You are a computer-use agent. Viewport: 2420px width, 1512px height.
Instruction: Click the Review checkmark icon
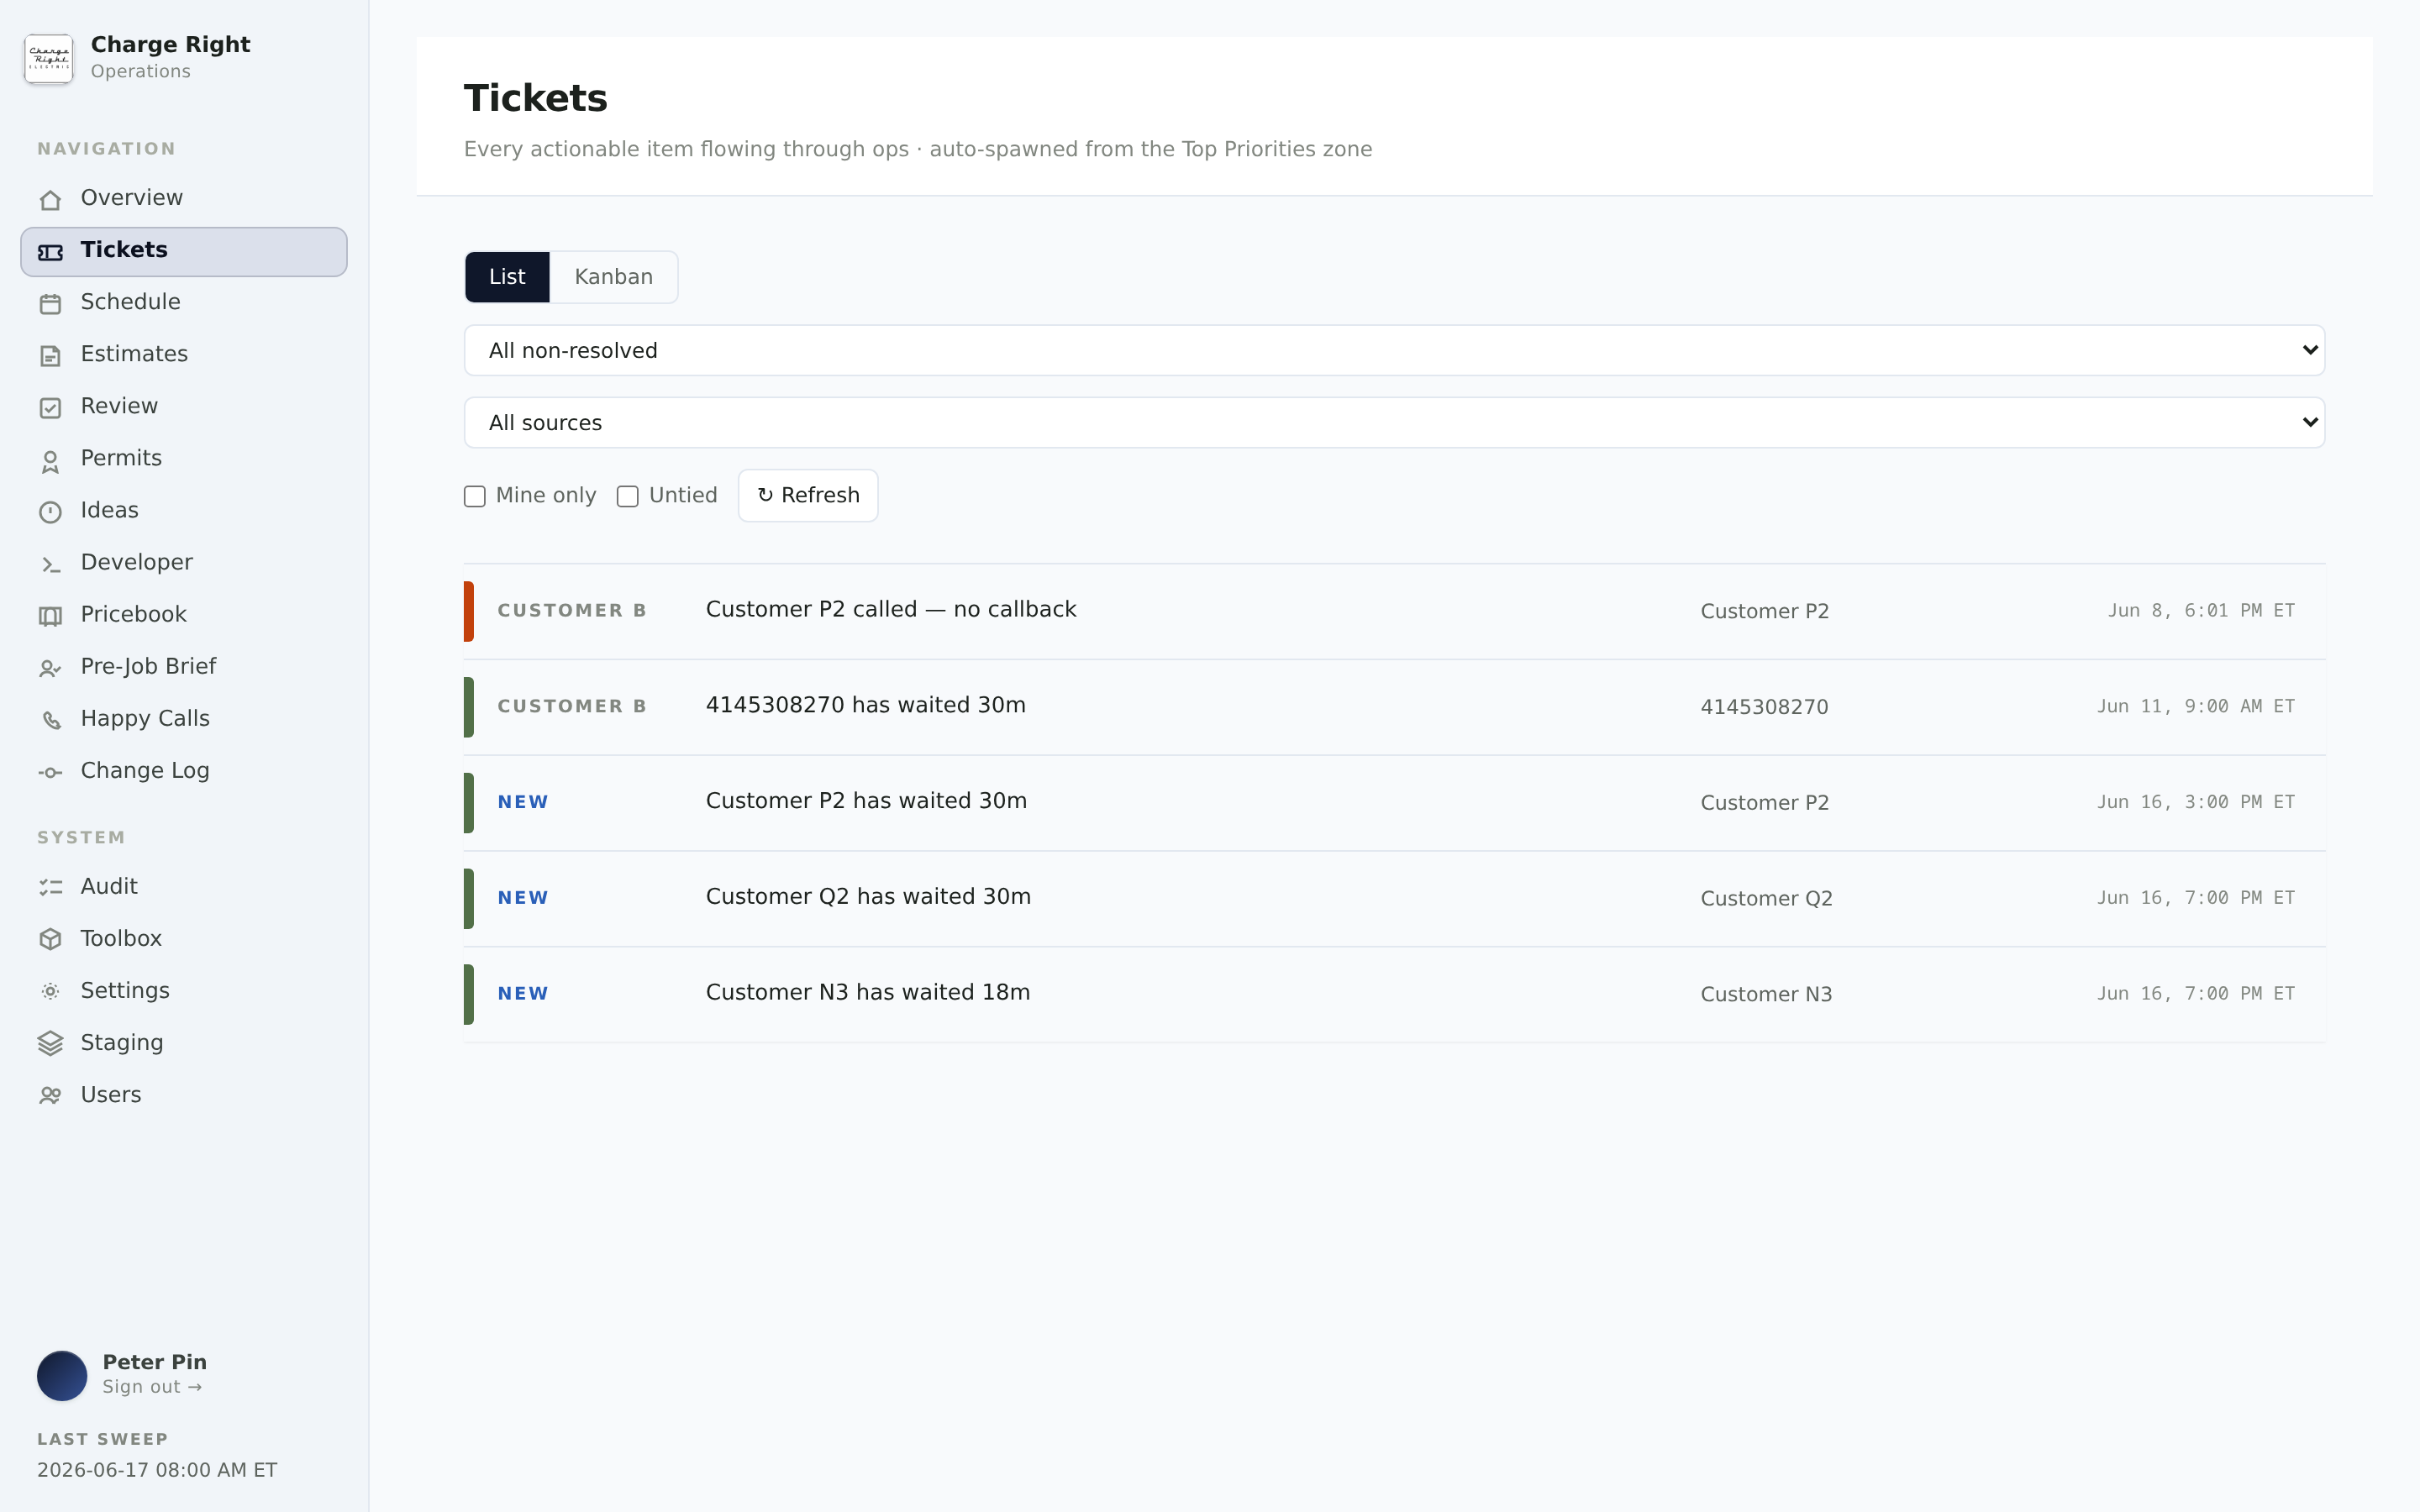pyautogui.click(x=50, y=408)
